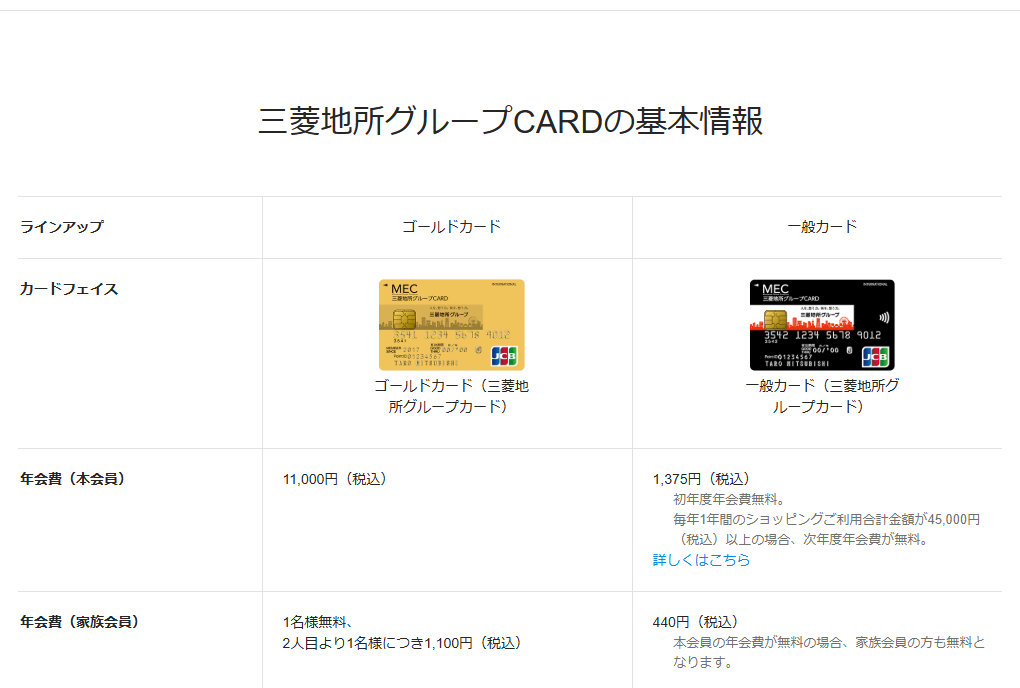Viewport: 1020px width, 688px height.
Task: Click the ゴールドカード column header
Action: click(451, 227)
